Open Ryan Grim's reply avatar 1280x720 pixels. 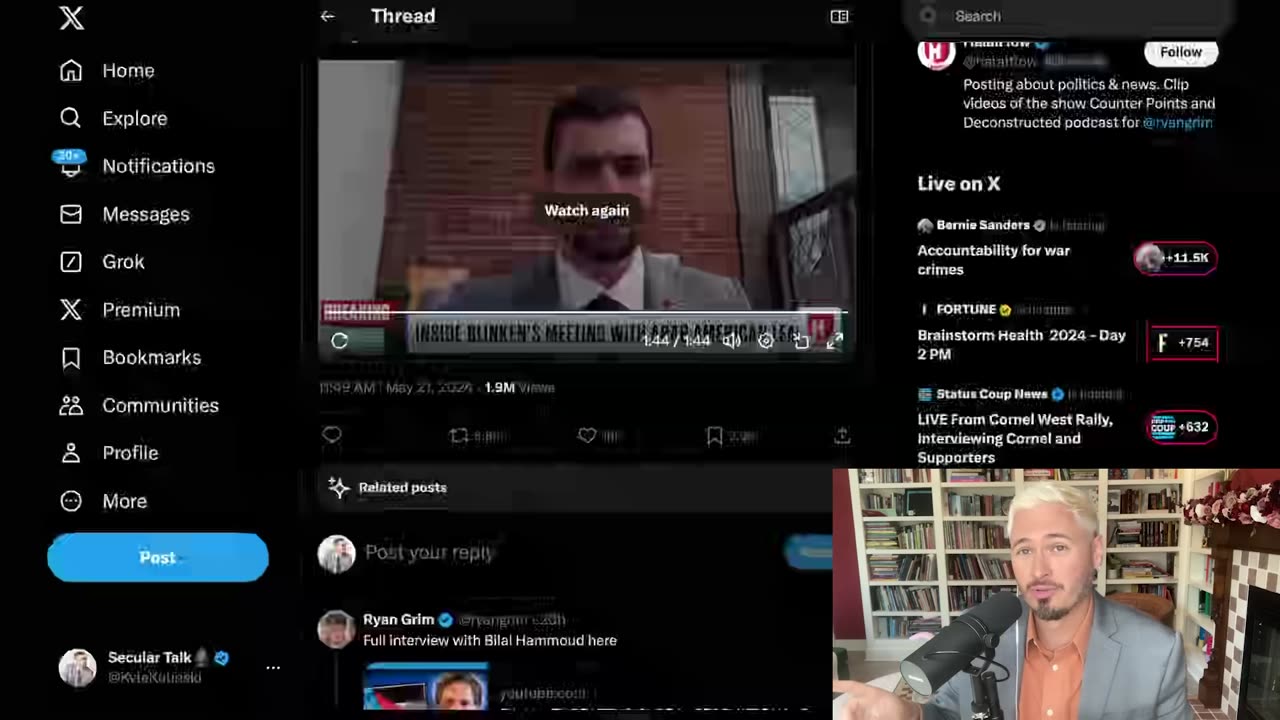[336, 629]
